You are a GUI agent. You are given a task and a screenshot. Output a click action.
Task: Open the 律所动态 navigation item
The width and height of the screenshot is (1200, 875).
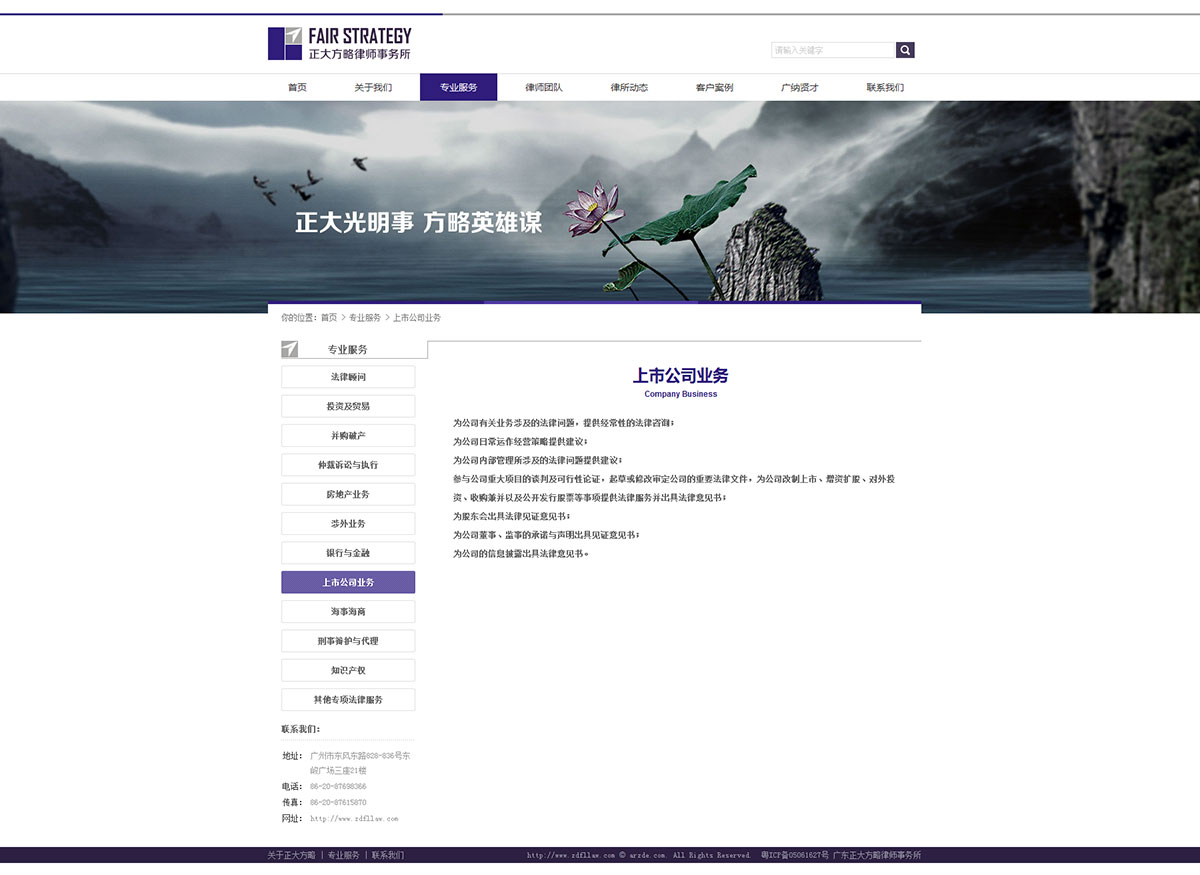click(x=629, y=88)
